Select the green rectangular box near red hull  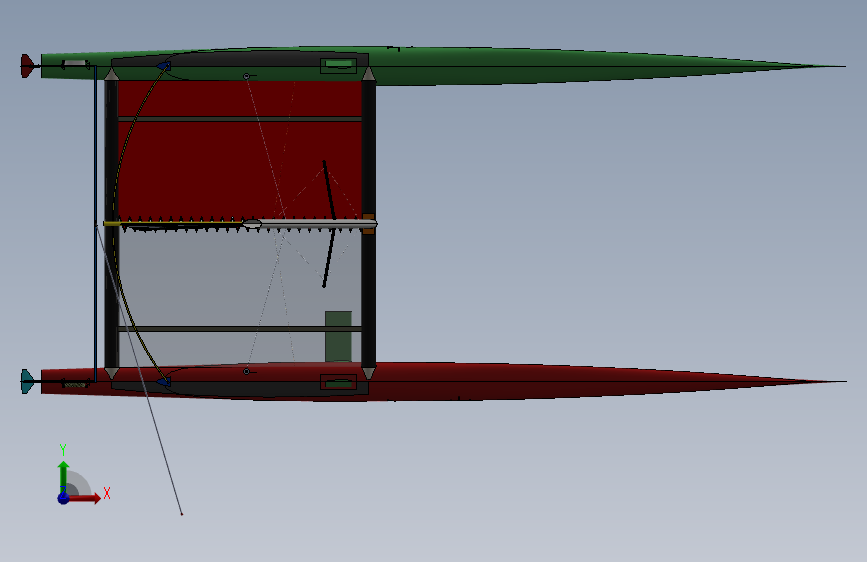pos(338,336)
